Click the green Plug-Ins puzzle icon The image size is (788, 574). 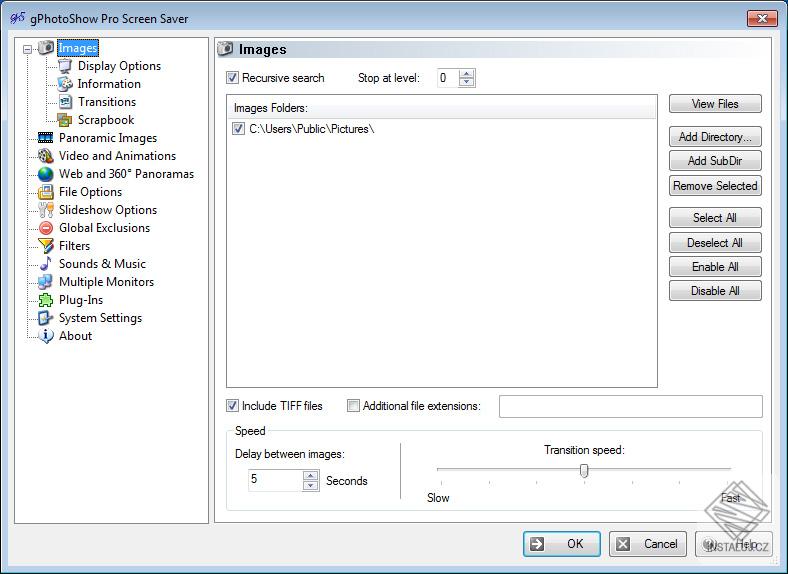46,300
